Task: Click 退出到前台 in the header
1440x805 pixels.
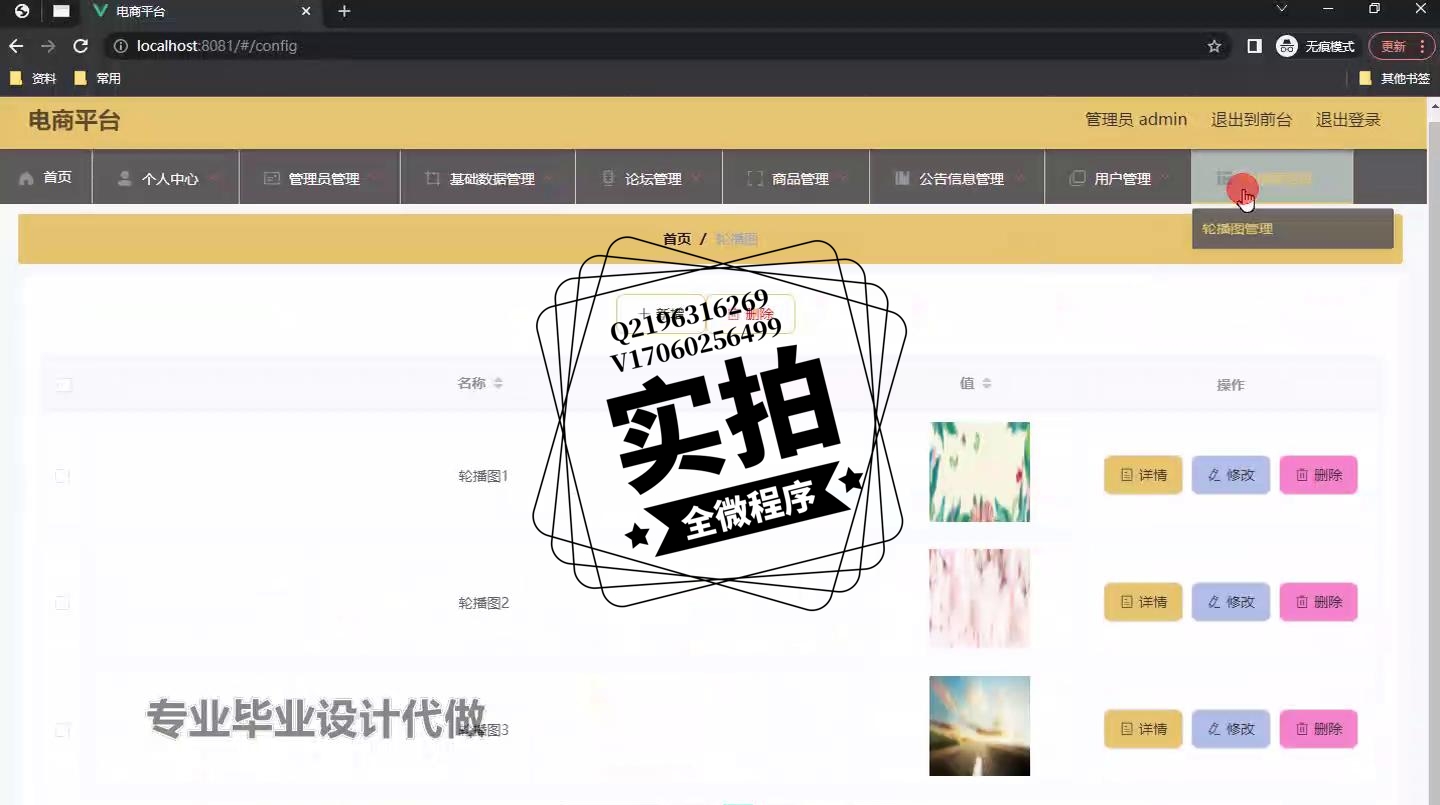Action: tap(1251, 120)
